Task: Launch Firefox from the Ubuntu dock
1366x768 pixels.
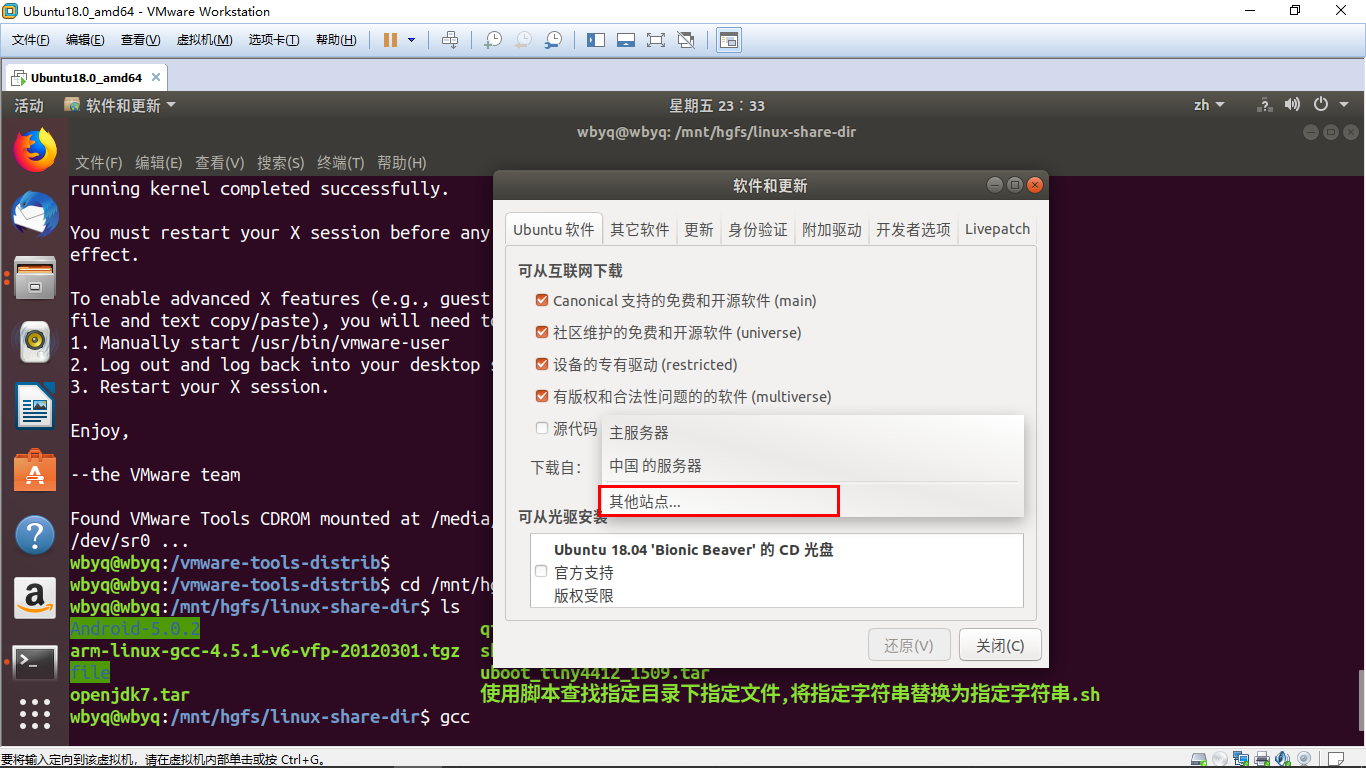Action: (35, 150)
